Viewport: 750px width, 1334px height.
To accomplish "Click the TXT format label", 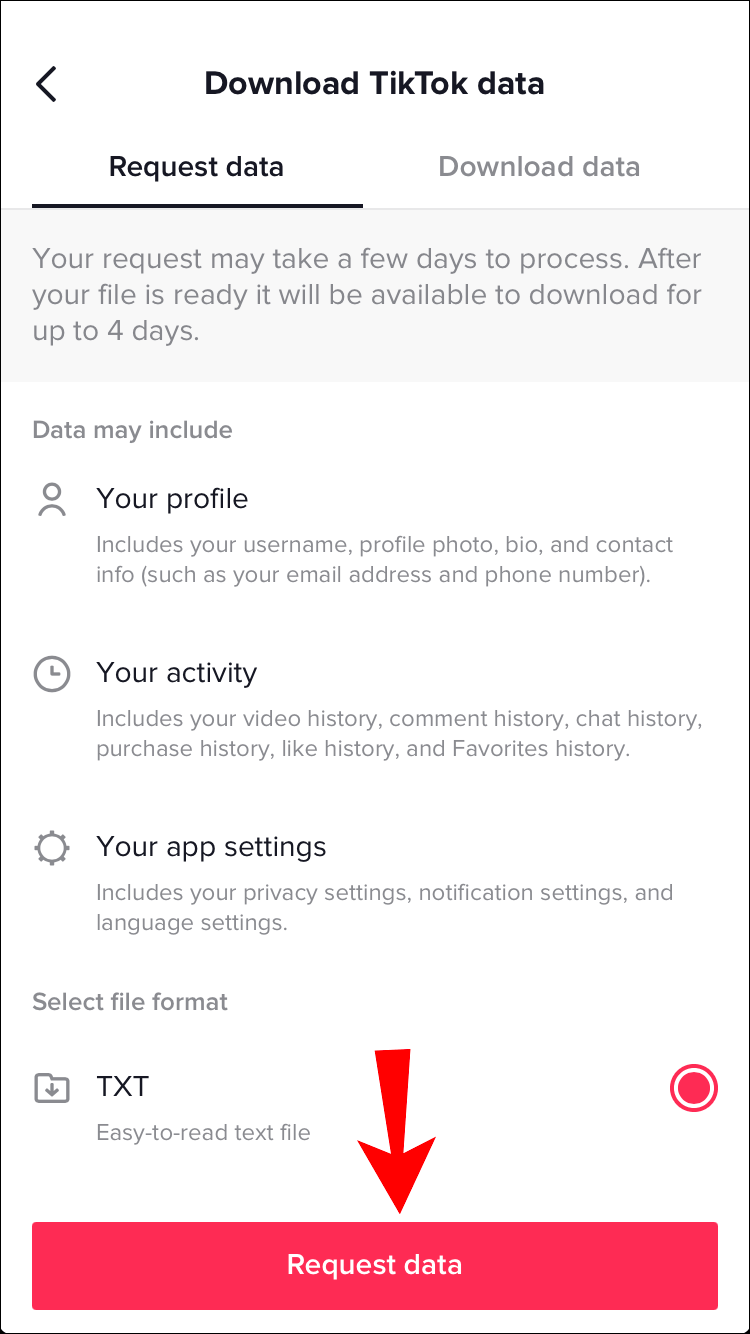I will (123, 1086).
